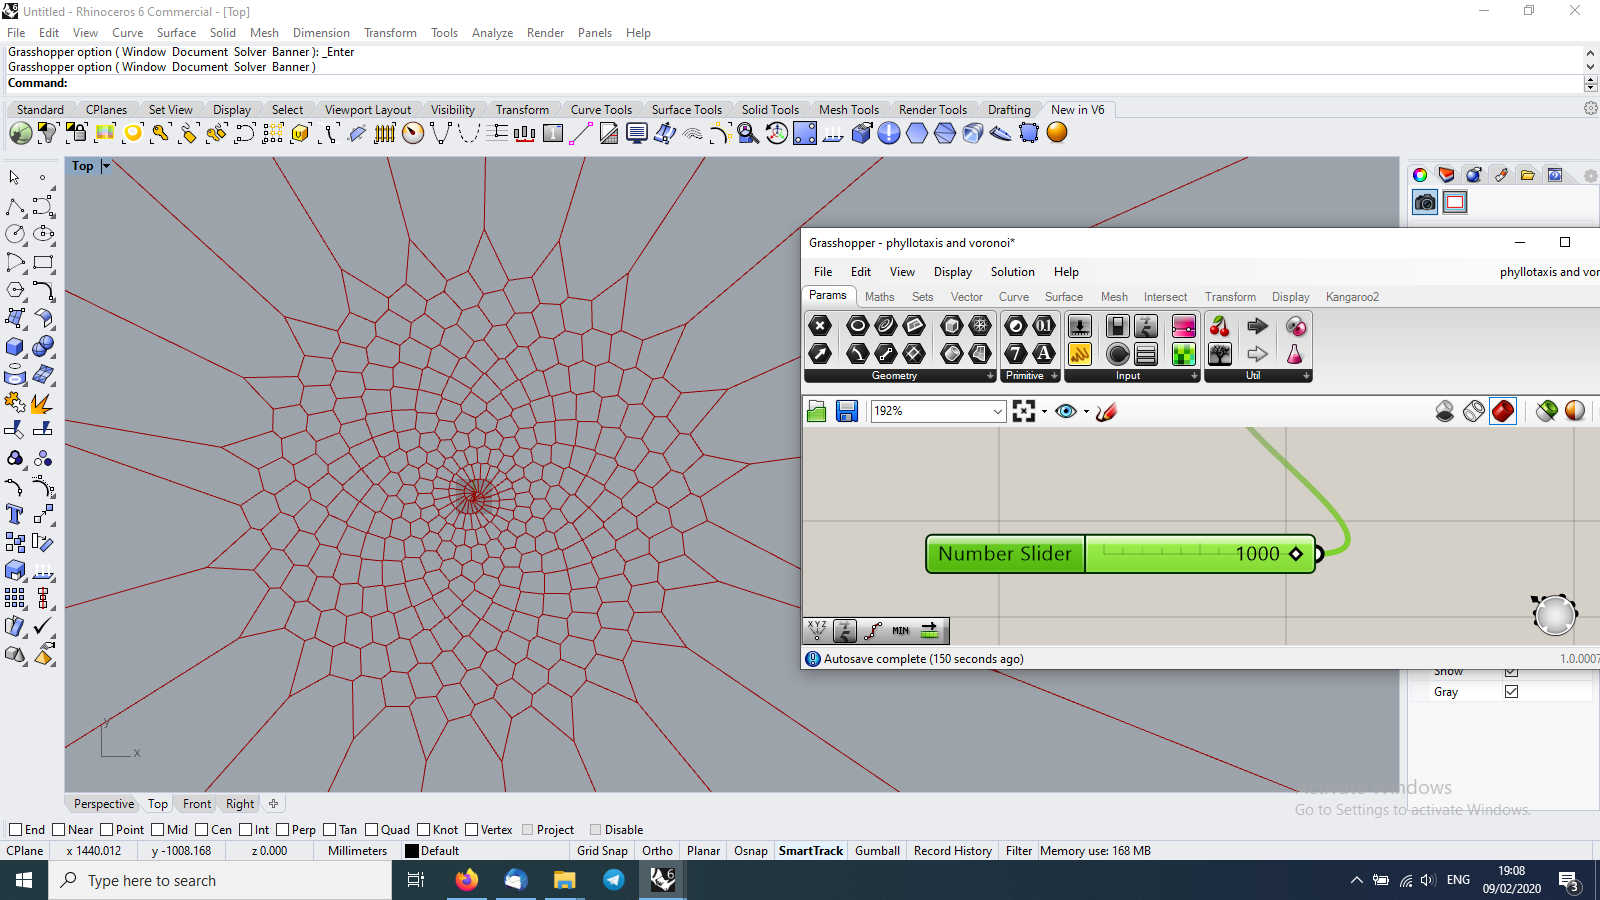Switch to the Surface Tools toolbar tab
1600x900 pixels.
[686, 110]
